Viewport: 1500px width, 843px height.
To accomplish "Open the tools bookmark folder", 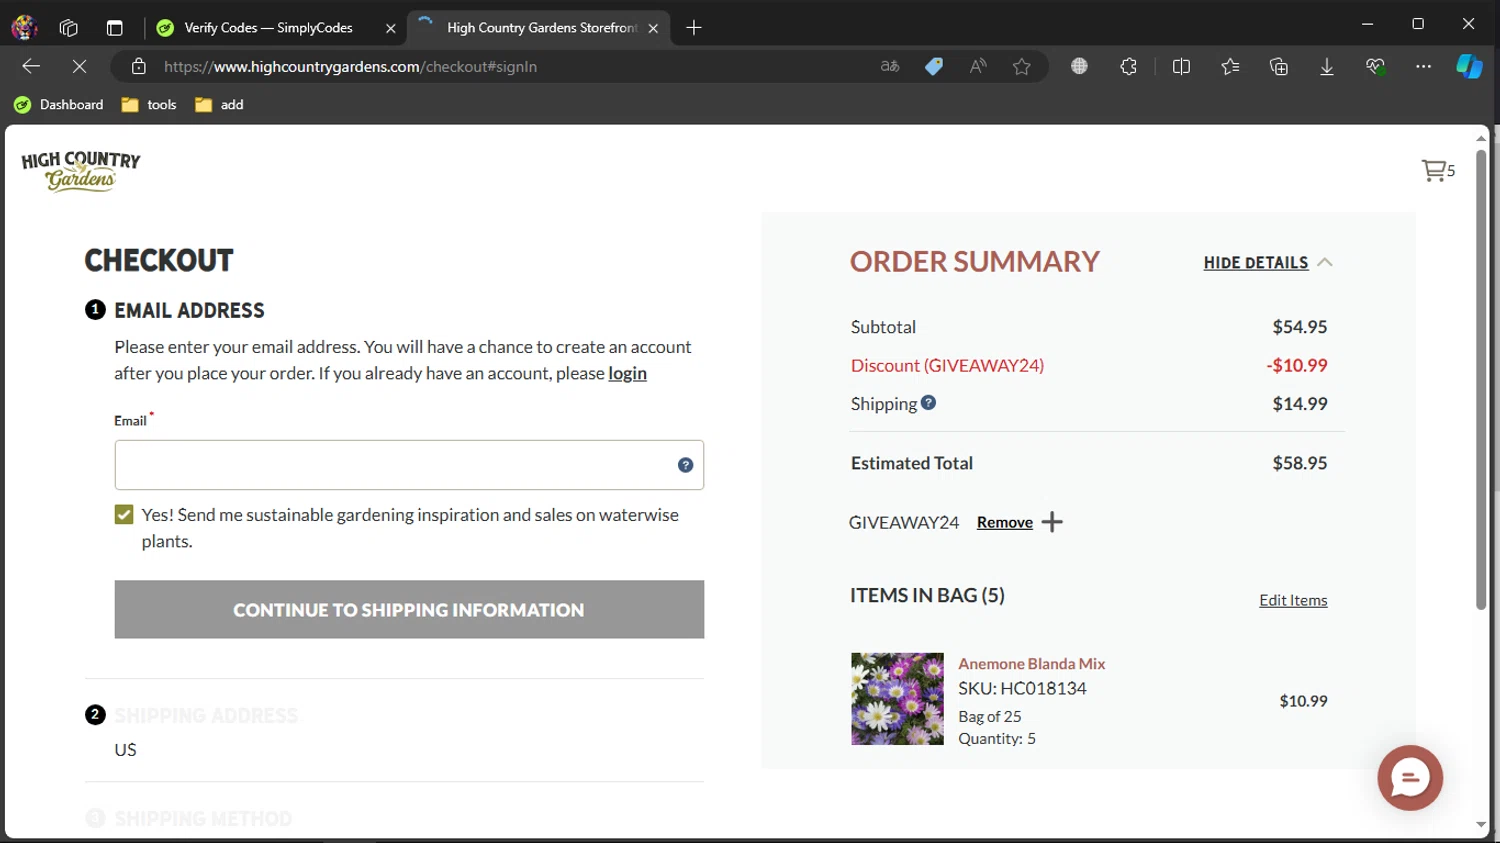I will pos(149,105).
